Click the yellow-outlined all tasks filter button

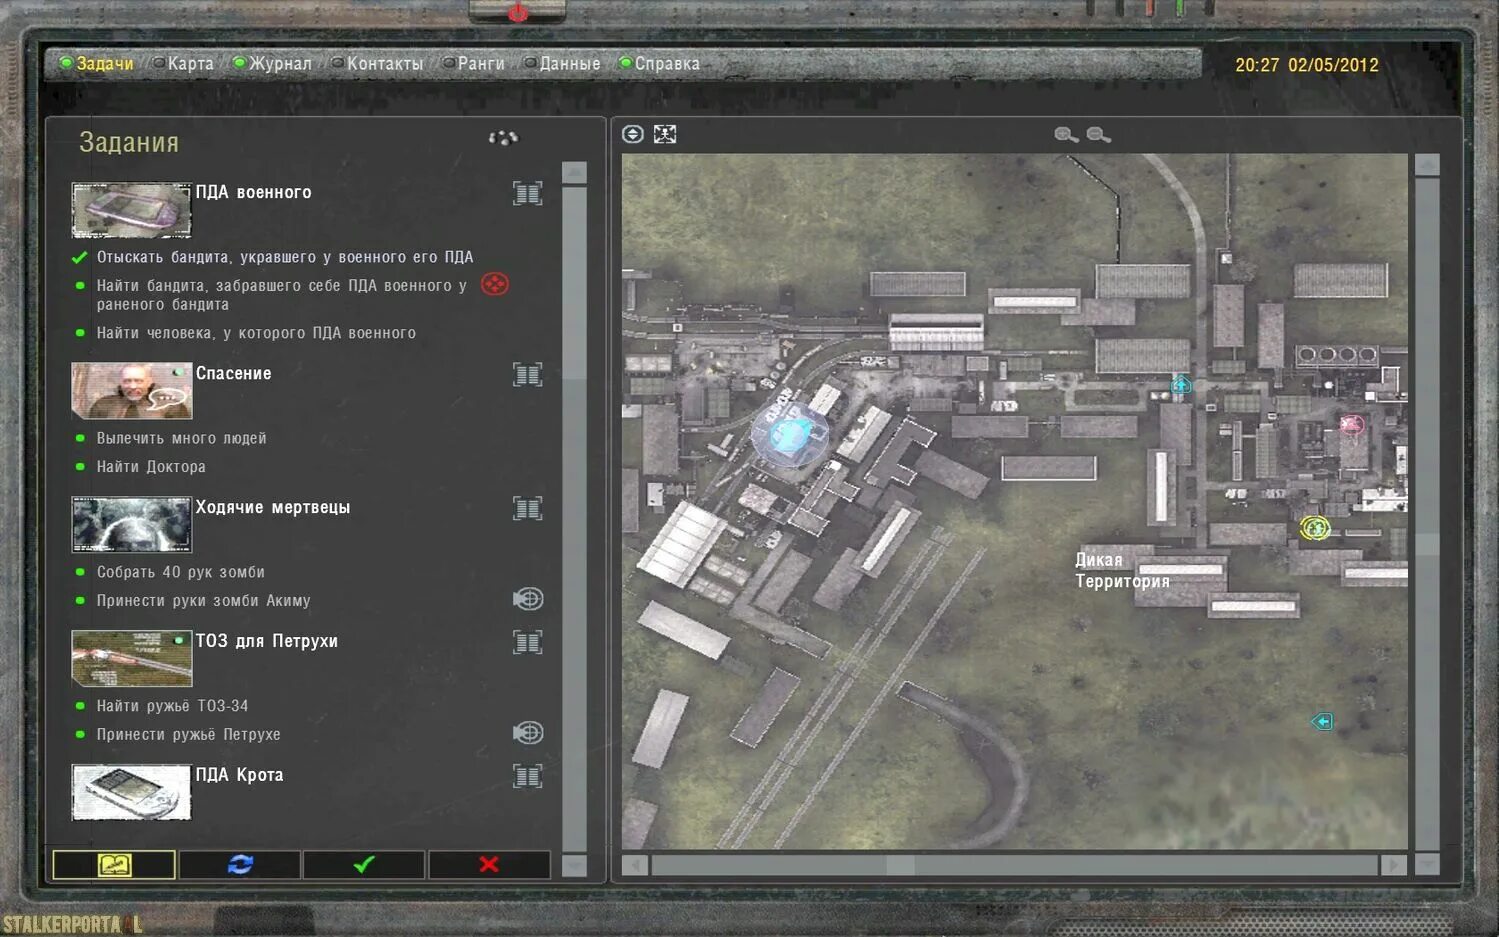[114, 865]
